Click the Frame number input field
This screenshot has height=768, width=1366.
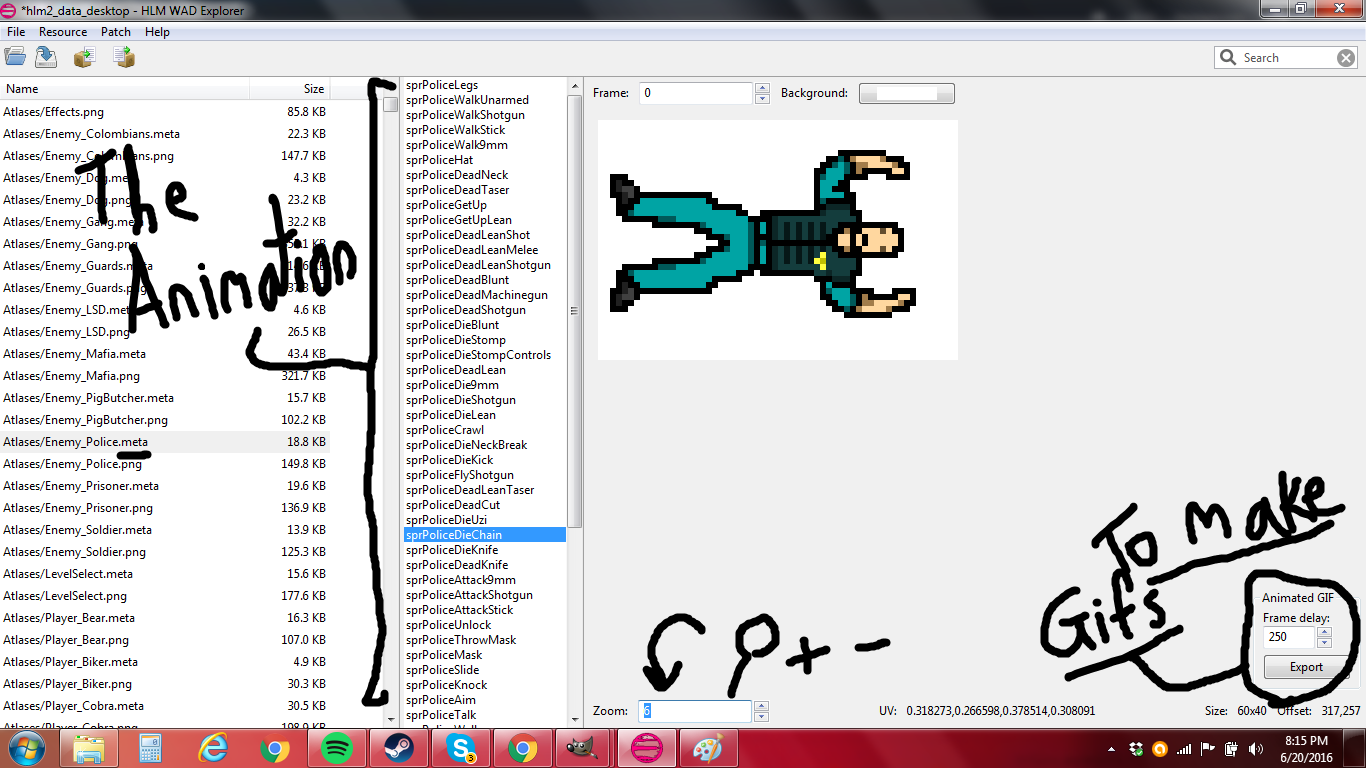696,93
